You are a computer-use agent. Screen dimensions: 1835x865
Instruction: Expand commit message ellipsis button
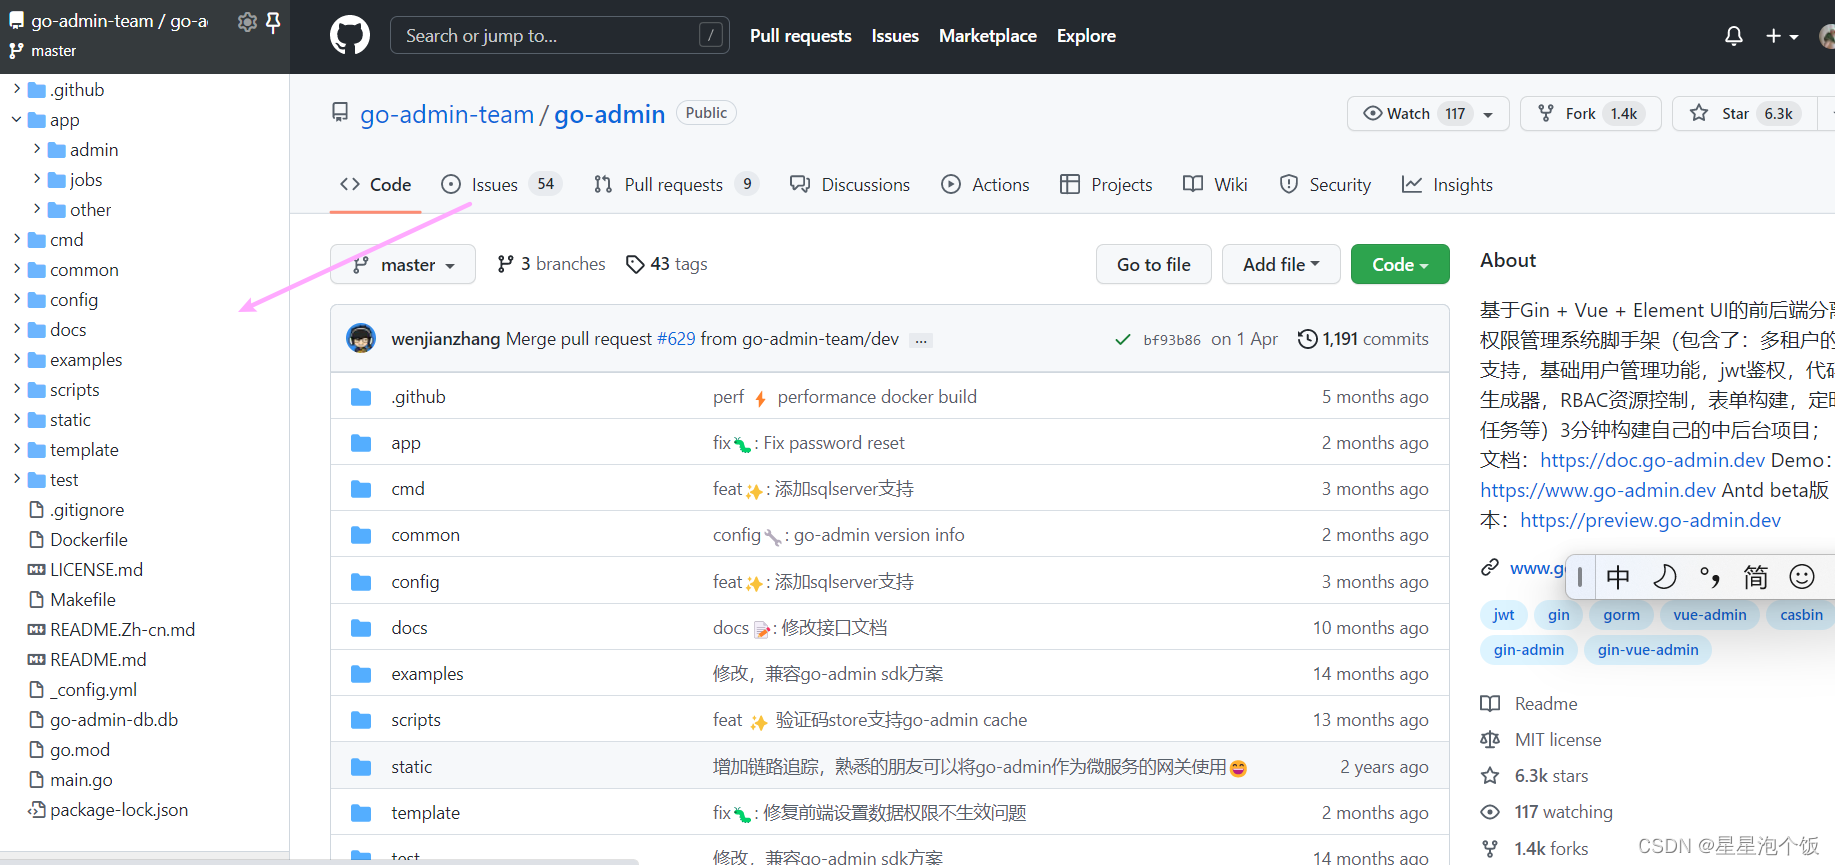point(921,340)
